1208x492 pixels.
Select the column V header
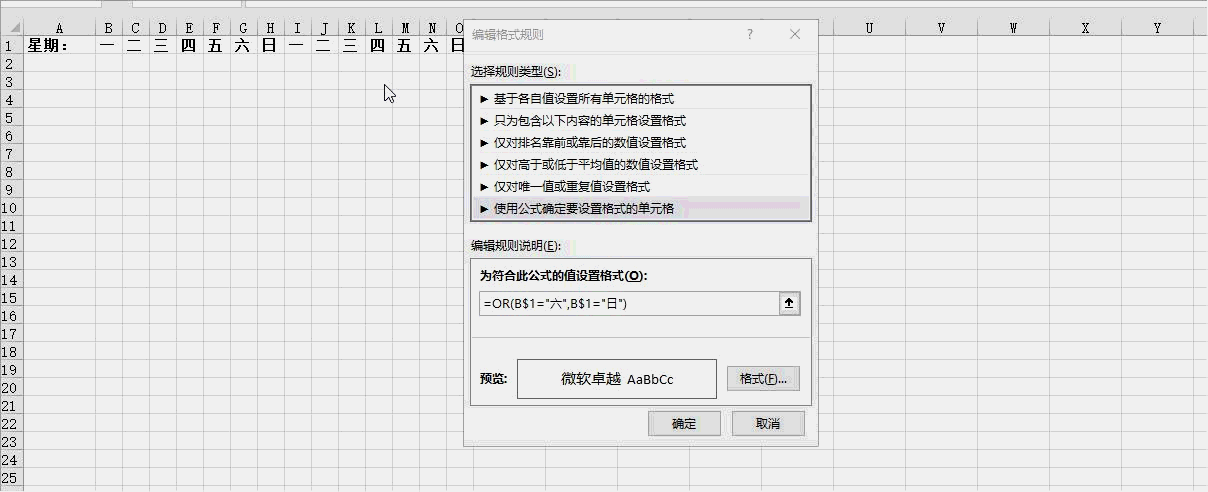coord(941,28)
